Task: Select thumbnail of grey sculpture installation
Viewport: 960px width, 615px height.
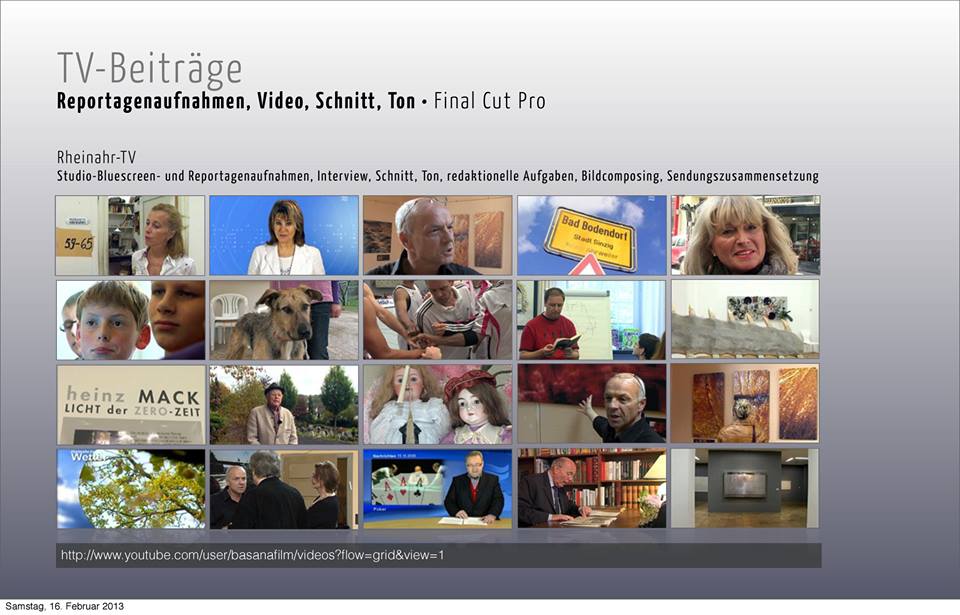Action: pyautogui.click(x=745, y=320)
